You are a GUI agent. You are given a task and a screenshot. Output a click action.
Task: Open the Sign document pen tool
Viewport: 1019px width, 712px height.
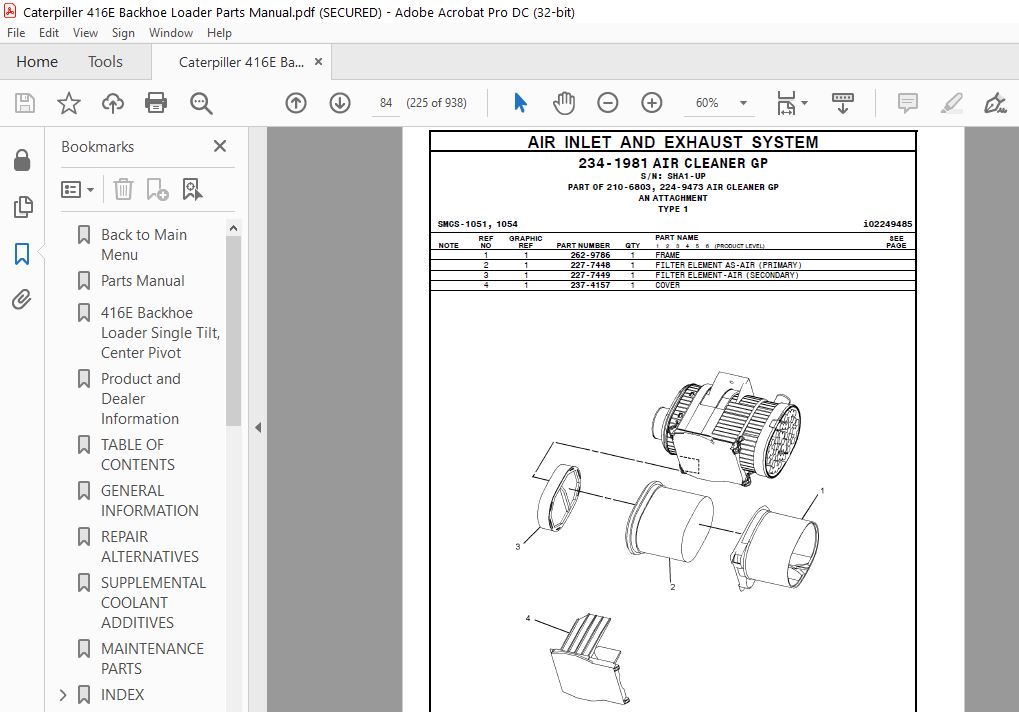(995, 103)
